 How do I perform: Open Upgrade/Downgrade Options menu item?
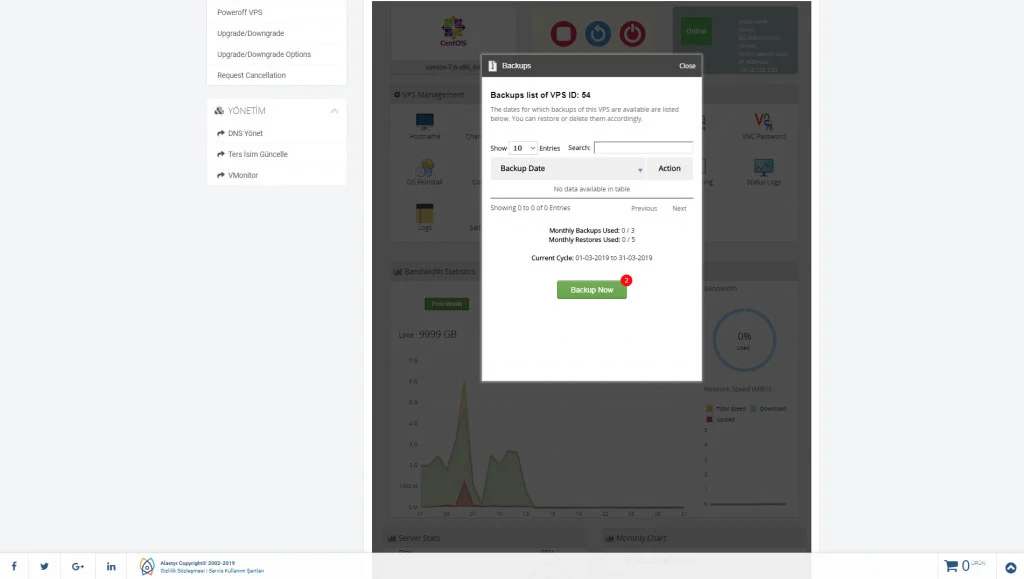point(264,54)
